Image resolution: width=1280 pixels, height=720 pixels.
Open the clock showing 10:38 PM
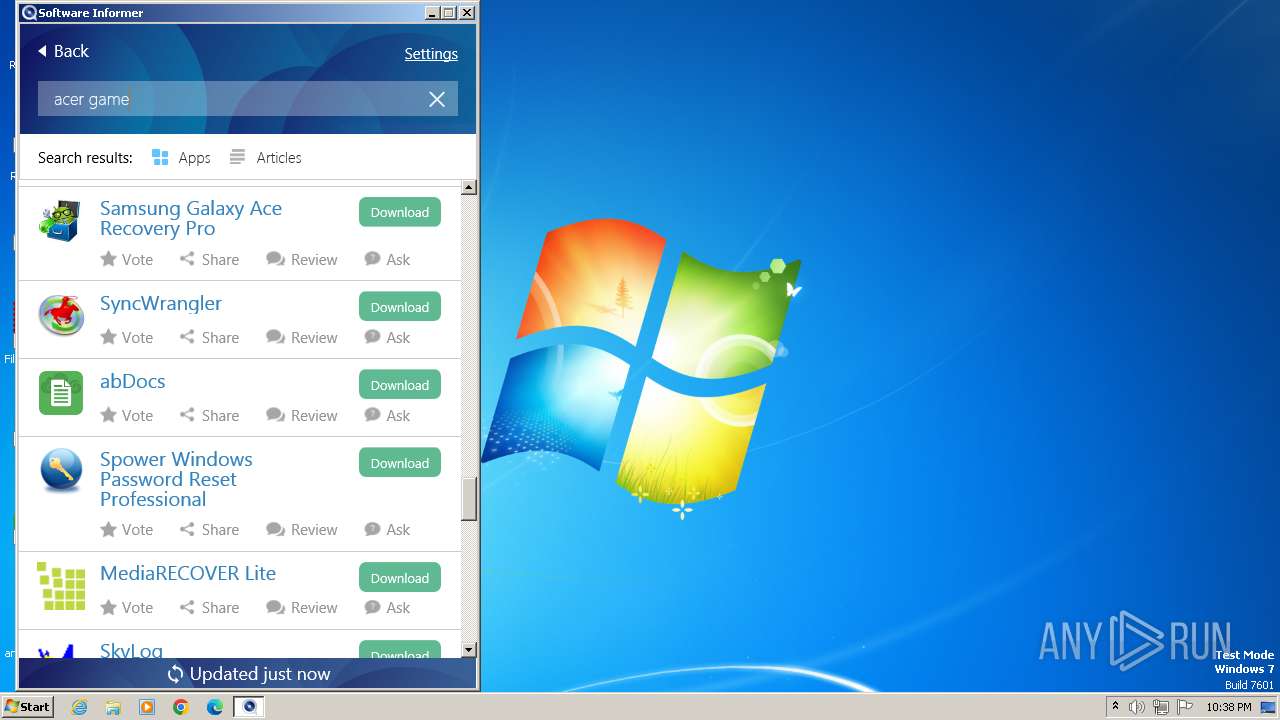(x=1229, y=707)
